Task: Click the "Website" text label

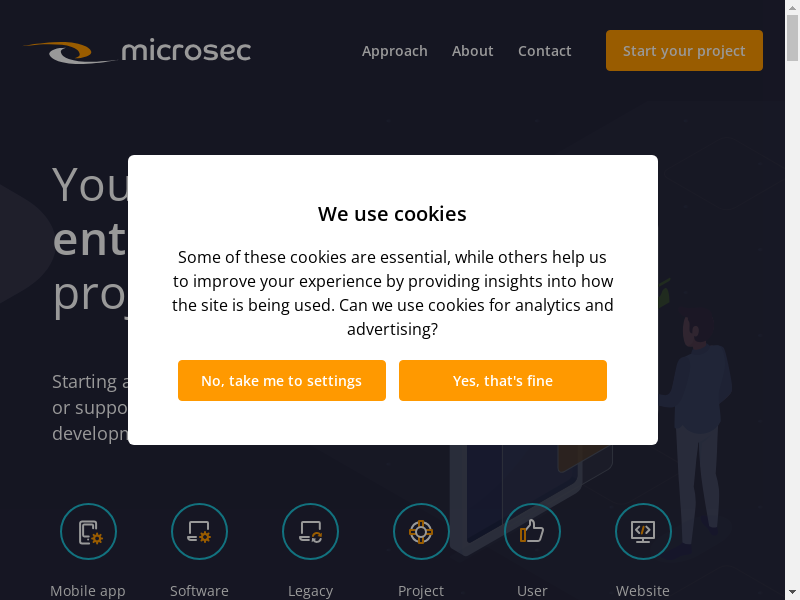Action: click(x=643, y=591)
